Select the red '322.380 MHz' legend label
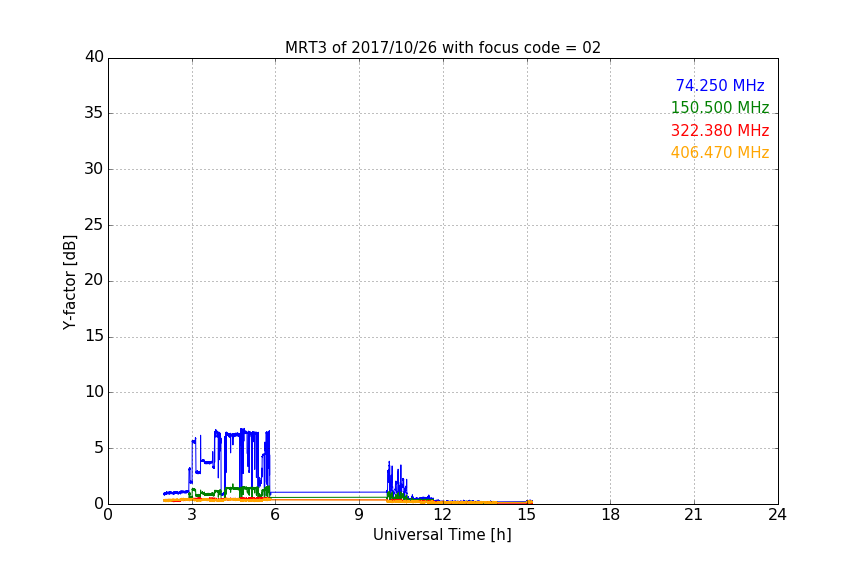864x576 pixels. click(x=720, y=130)
